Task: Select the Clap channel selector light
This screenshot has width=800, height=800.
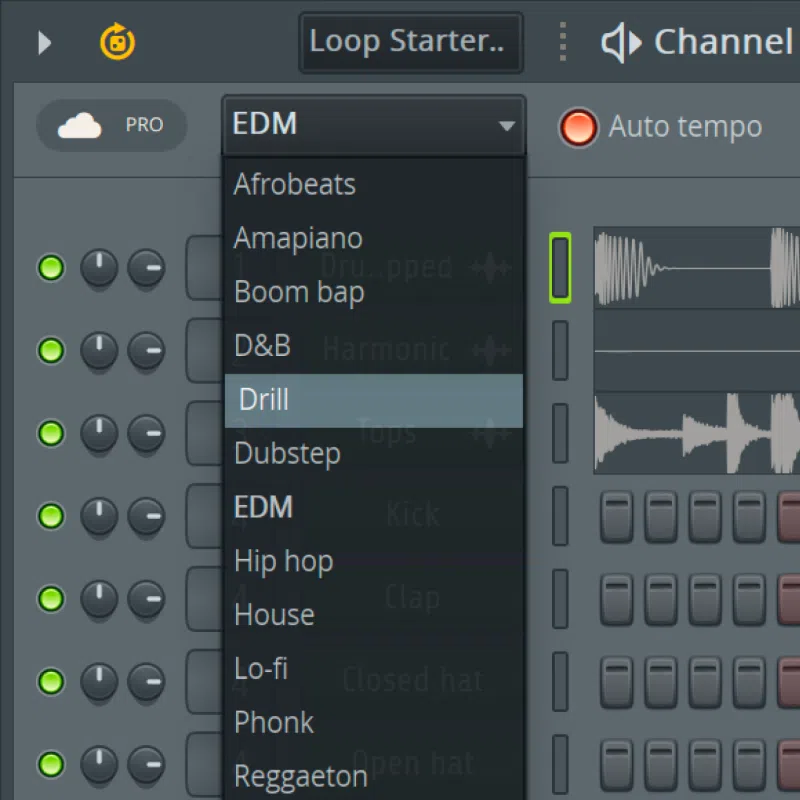Action: click(x=560, y=598)
